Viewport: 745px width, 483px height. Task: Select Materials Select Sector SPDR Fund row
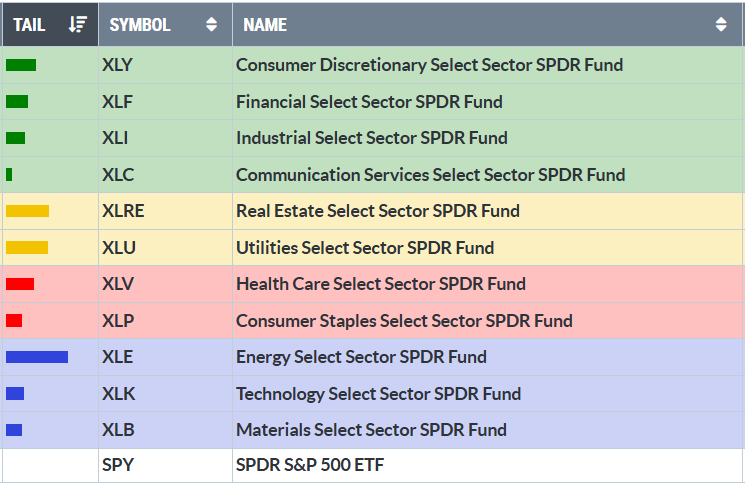[371, 430]
